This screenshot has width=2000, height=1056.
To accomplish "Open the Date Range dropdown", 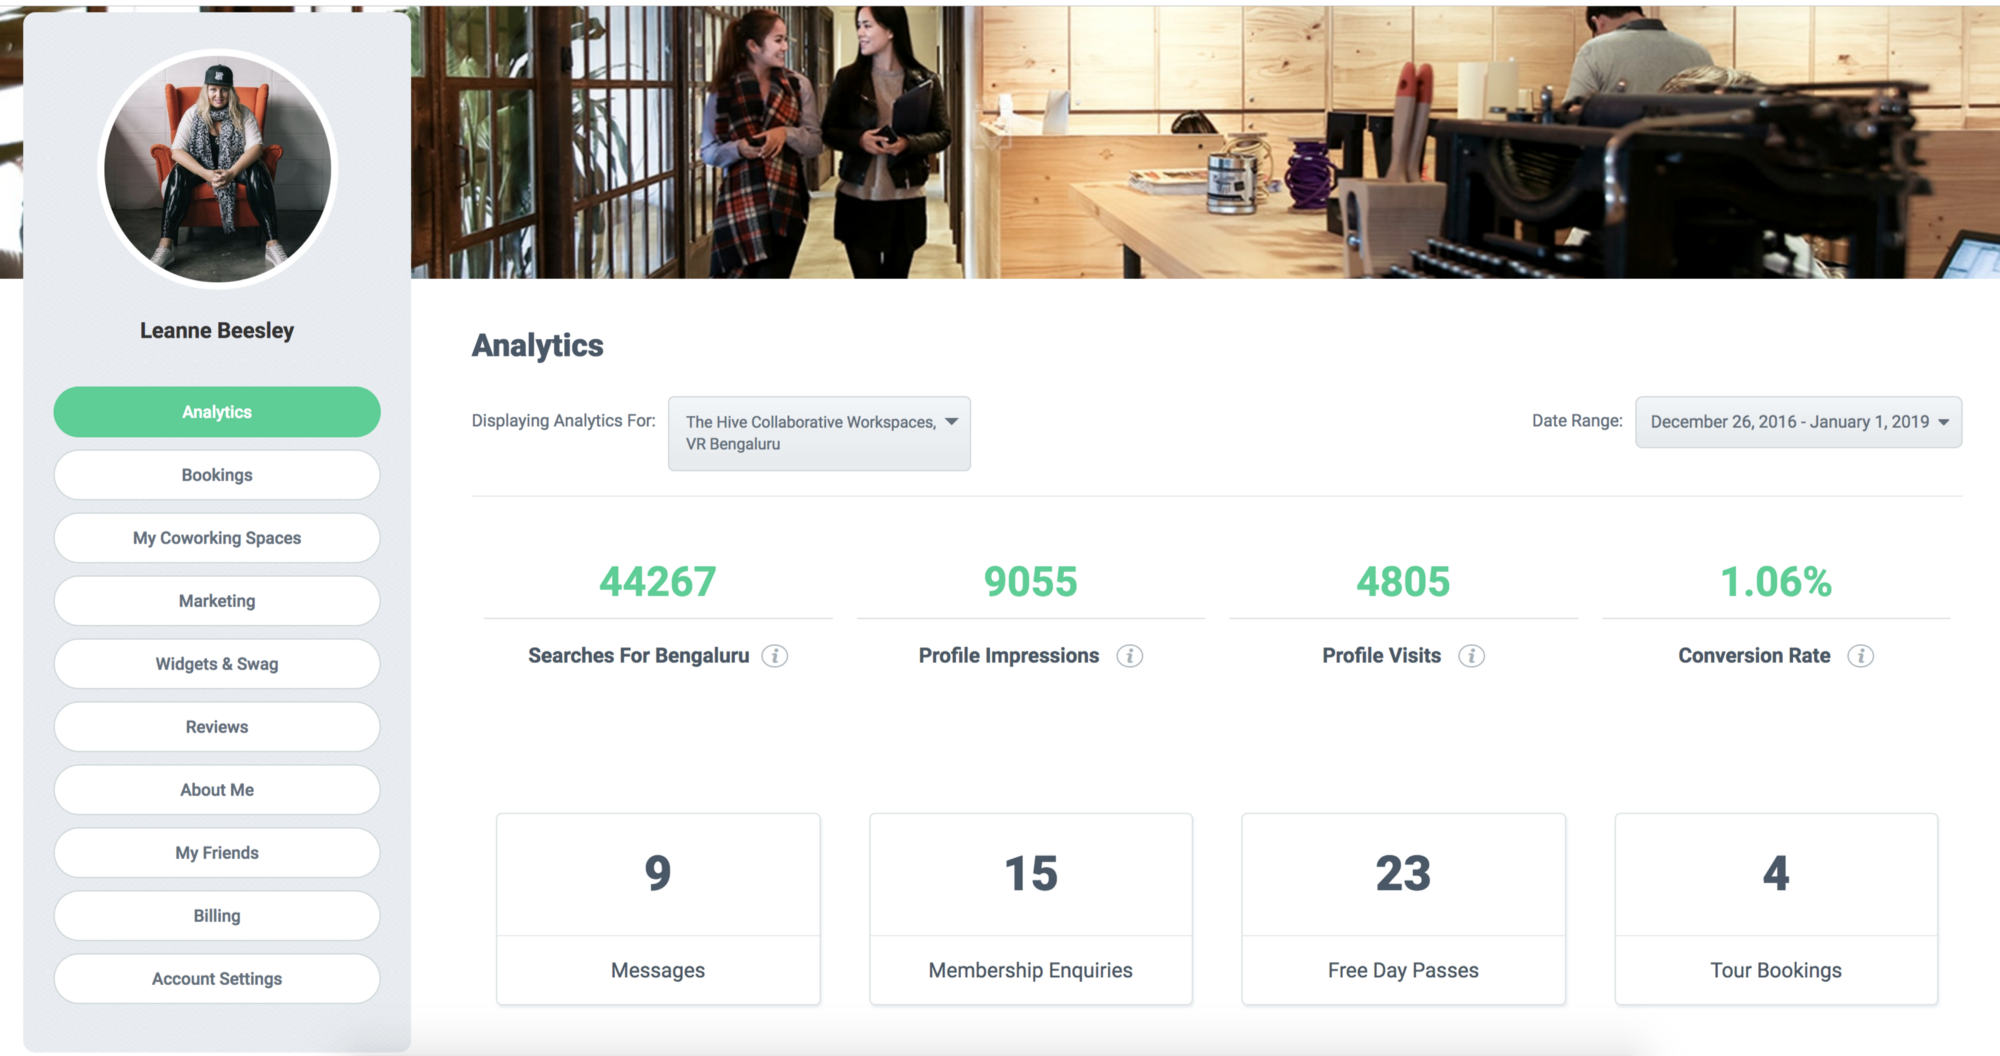I will click(1798, 422).
